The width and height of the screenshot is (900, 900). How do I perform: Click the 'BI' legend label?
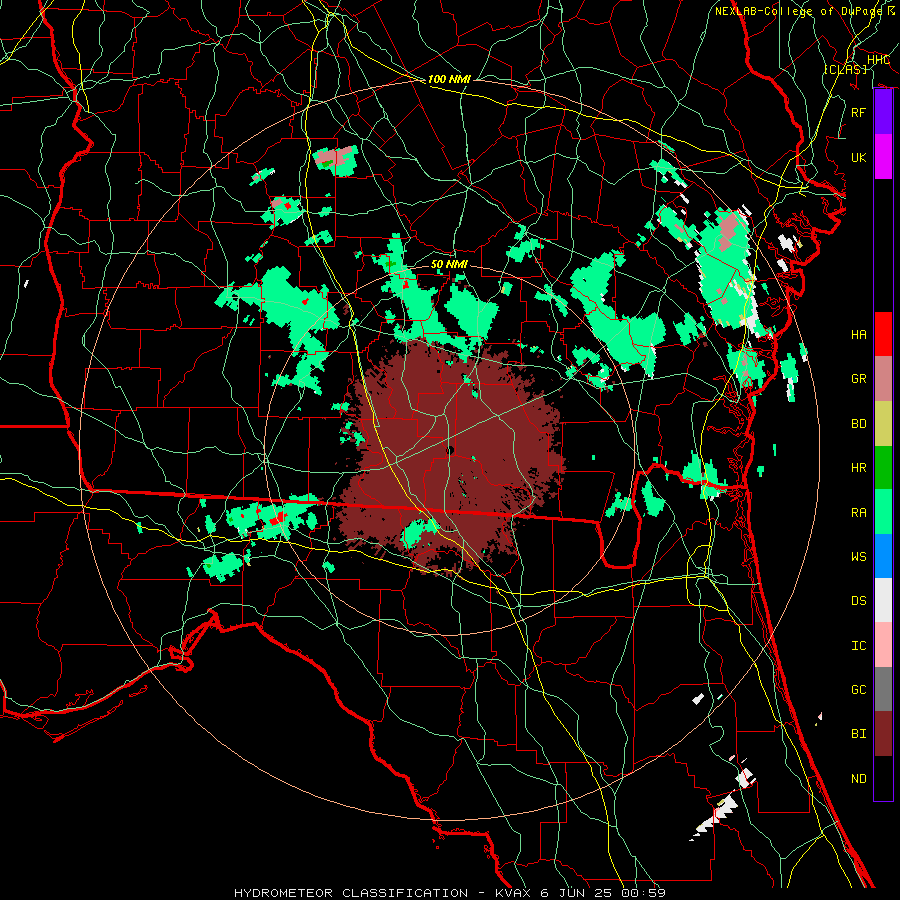tap(859, 734)
